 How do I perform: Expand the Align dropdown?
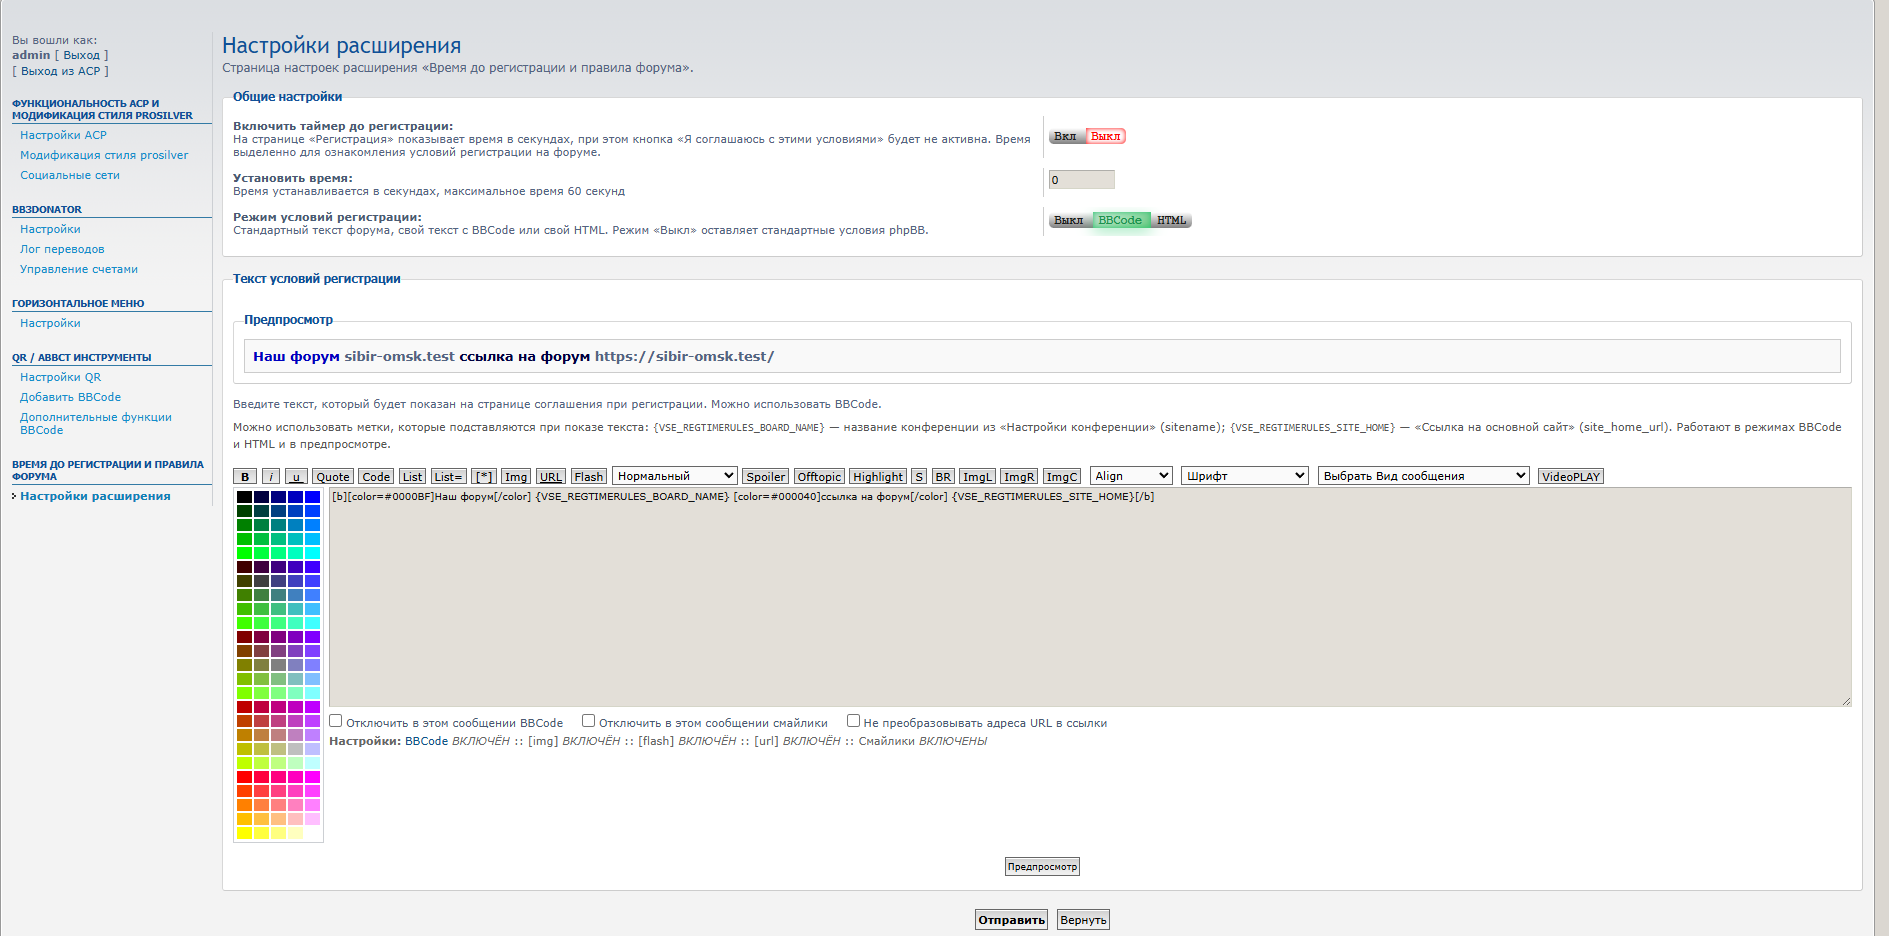1131,476
